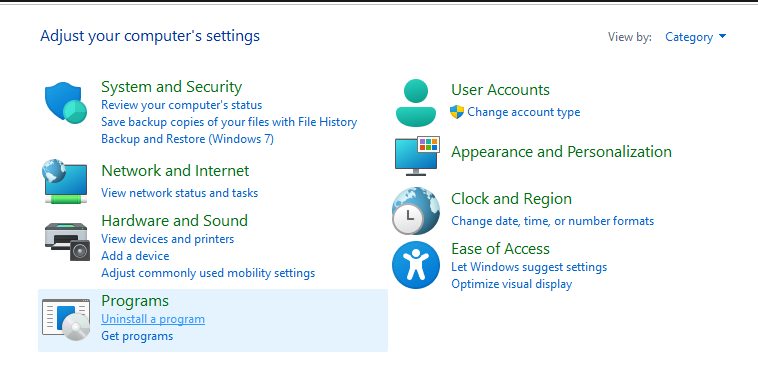Click Backup and Restore (Windows 7)

coord(188,139)
